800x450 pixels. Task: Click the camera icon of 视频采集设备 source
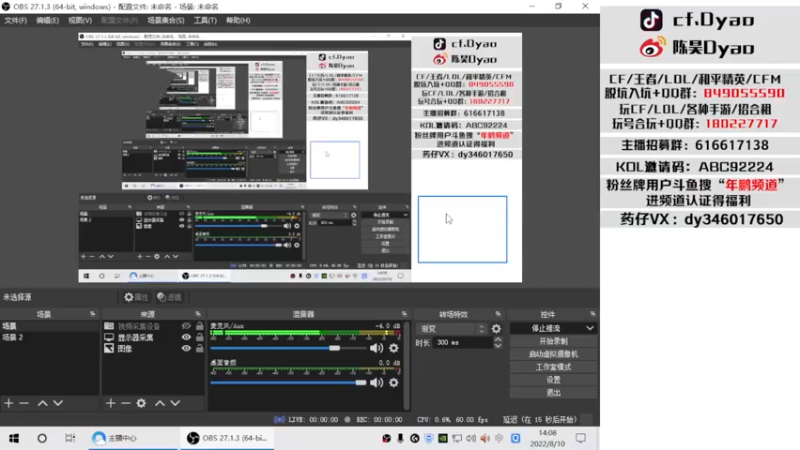pyautogui.click(x=109, y=326)
